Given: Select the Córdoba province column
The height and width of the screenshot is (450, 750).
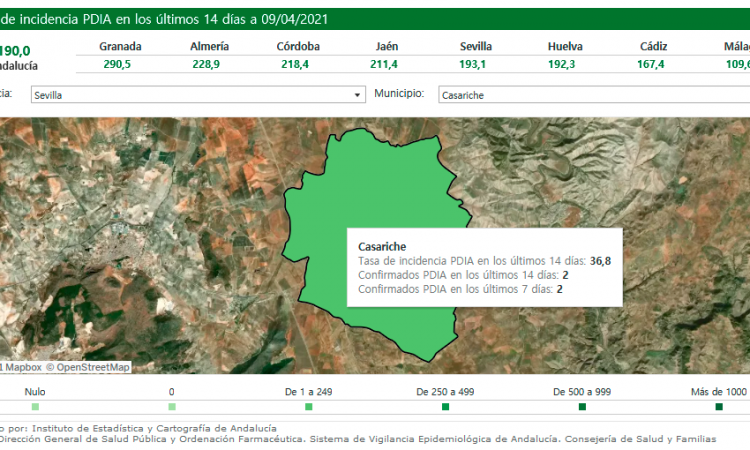Looking at the screenshot, I should (x=298, y=55).
